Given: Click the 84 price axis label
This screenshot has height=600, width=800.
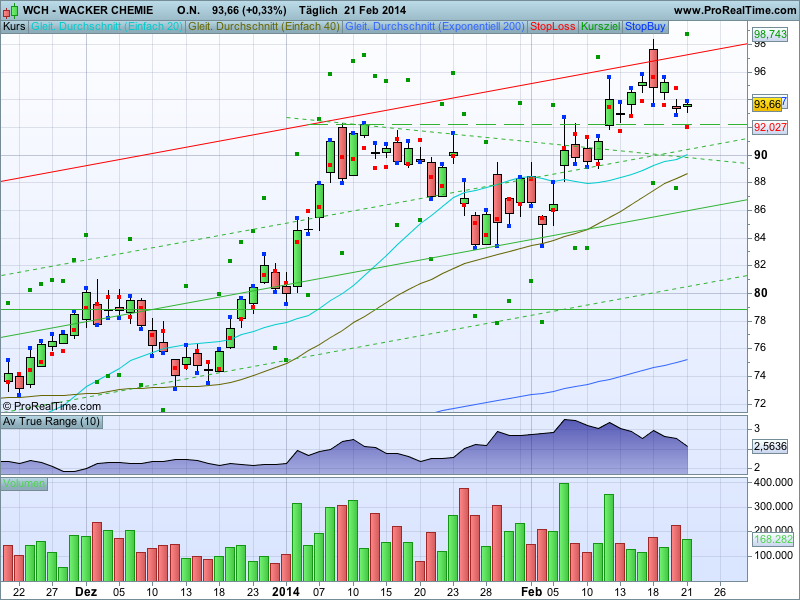Looking at the screenshot, I should pos(760,237).
